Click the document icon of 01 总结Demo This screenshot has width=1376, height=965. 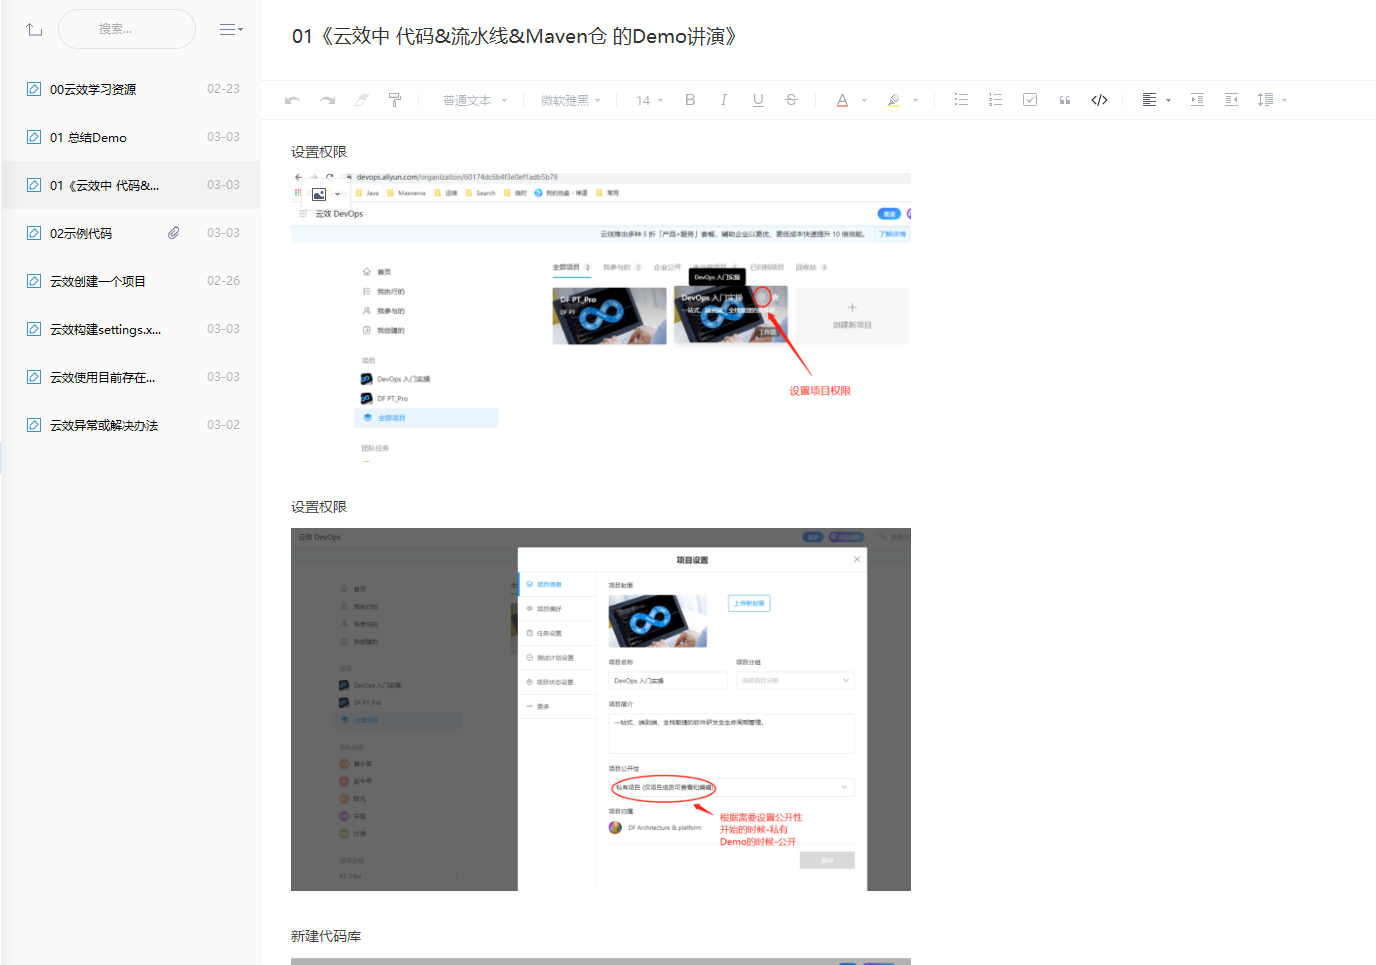34,137
